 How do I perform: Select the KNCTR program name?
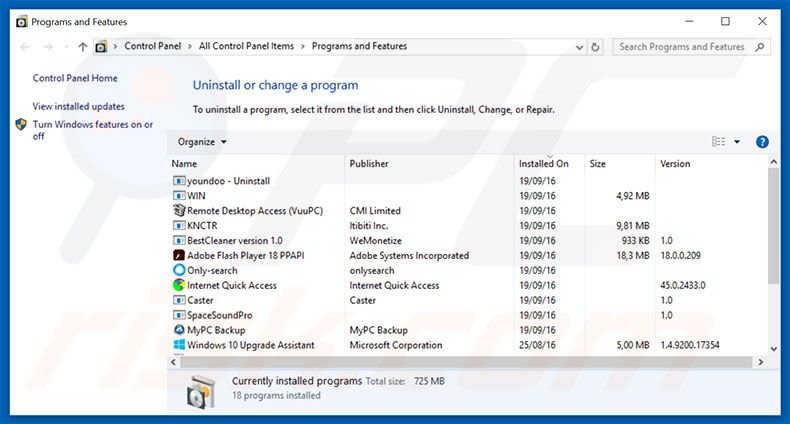pyautogui.click(x=202, y=226)
